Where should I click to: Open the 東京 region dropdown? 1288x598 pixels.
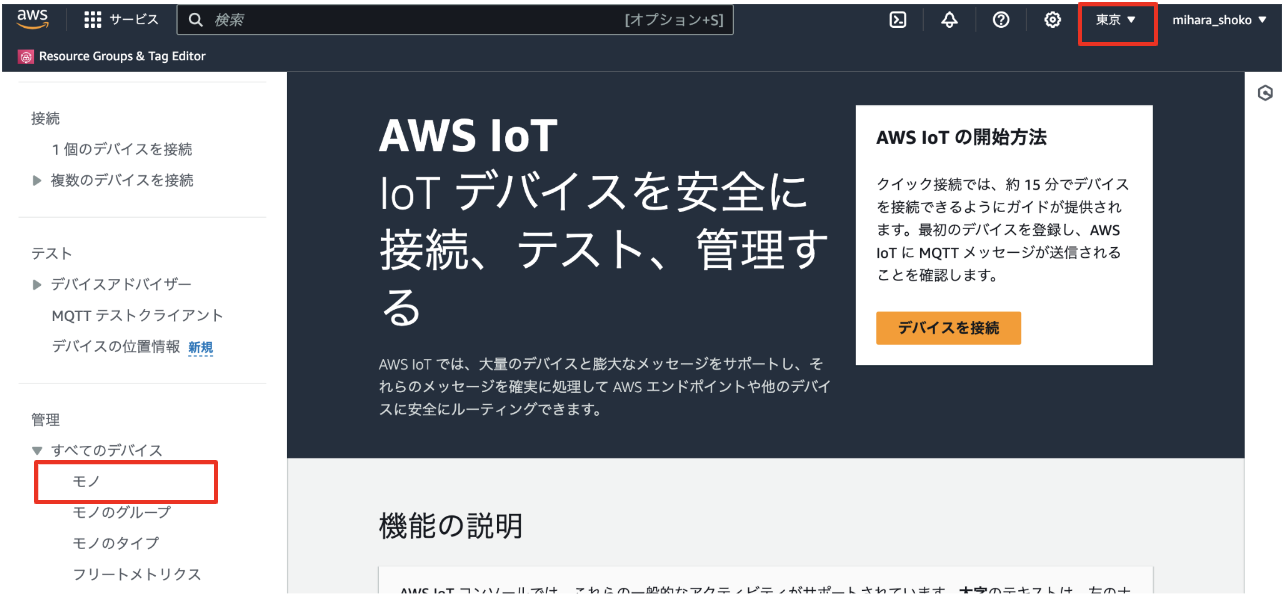point(1116,19)
